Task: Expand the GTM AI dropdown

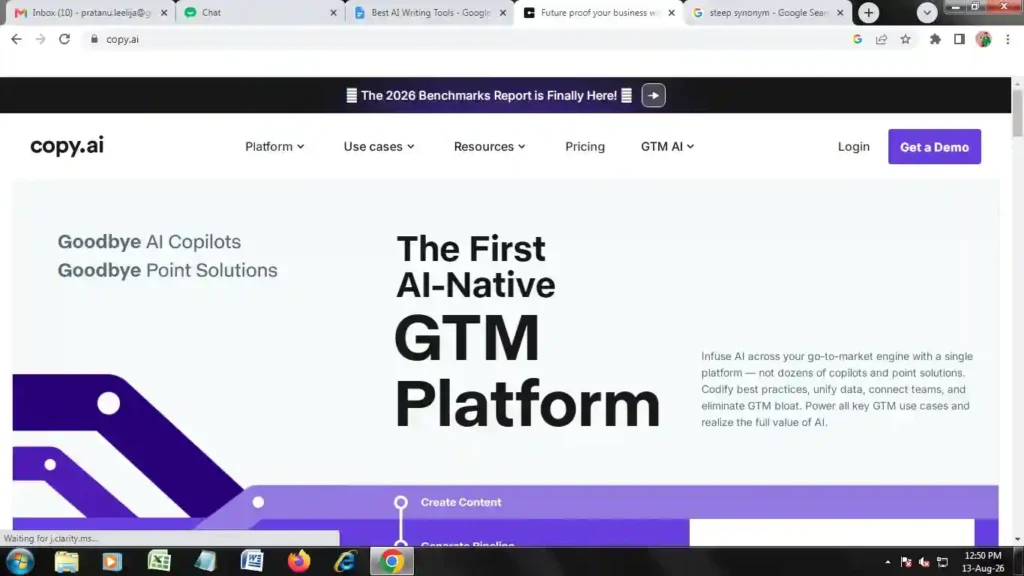Action: pos(667,146)
